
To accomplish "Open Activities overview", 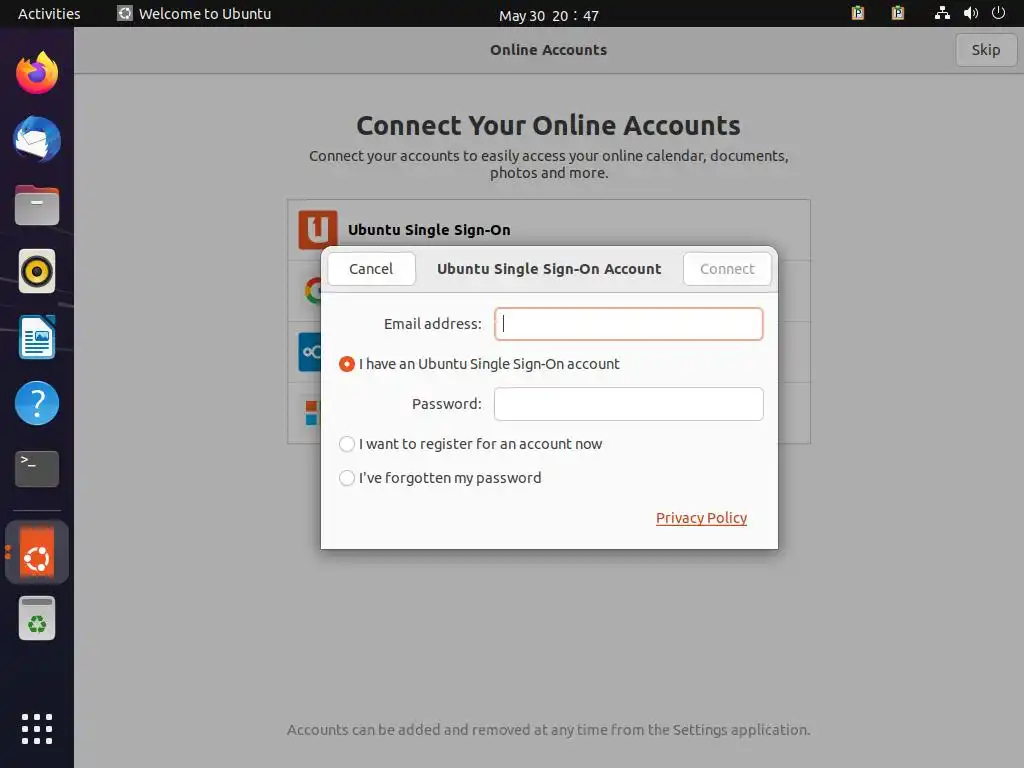I will 49,14.
